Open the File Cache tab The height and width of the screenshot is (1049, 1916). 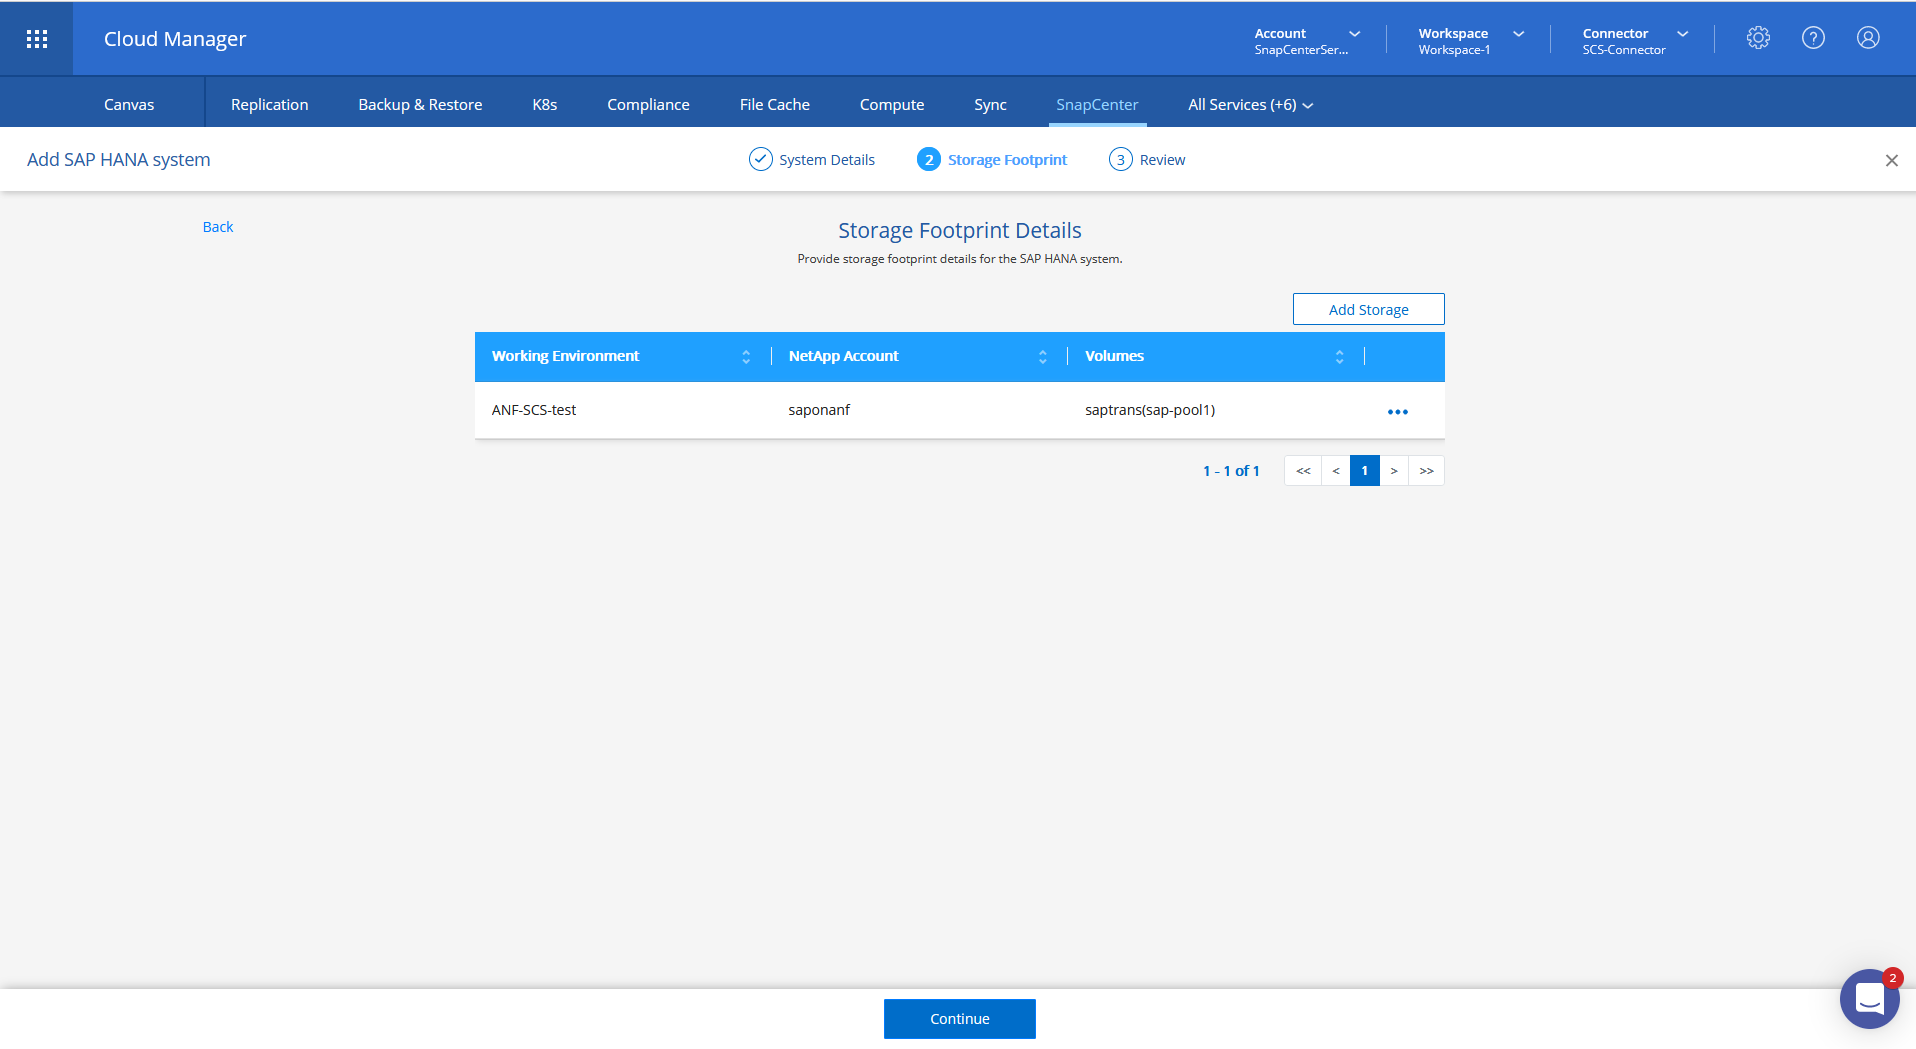775,105
